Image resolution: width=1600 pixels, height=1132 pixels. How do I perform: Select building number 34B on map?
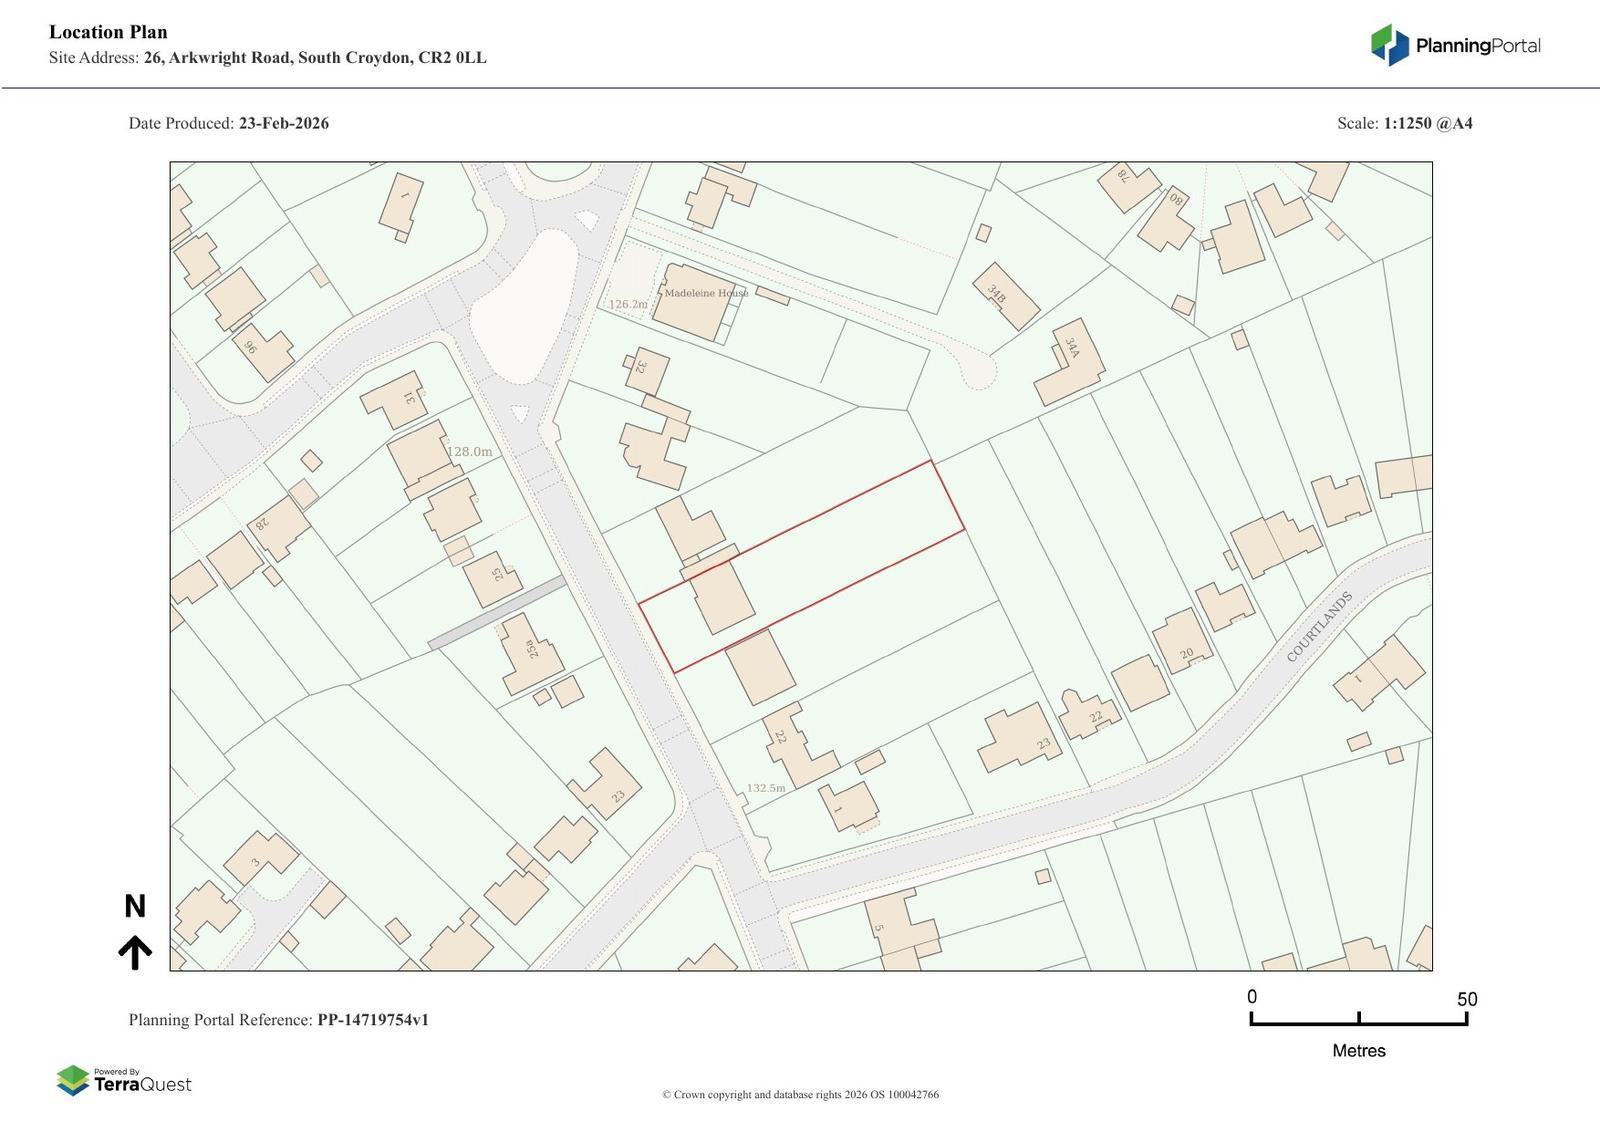(x=1004, y=296)
